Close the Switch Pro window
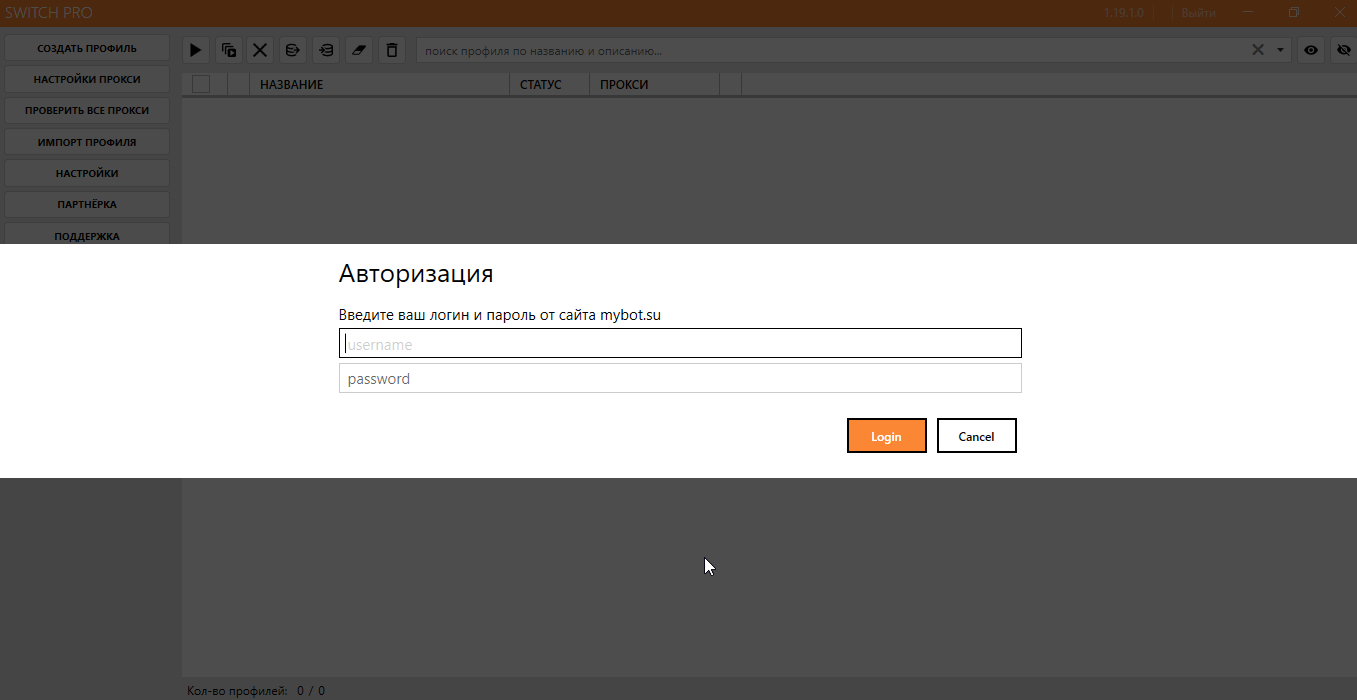The image size is (1357, 700). (1338, 13)
